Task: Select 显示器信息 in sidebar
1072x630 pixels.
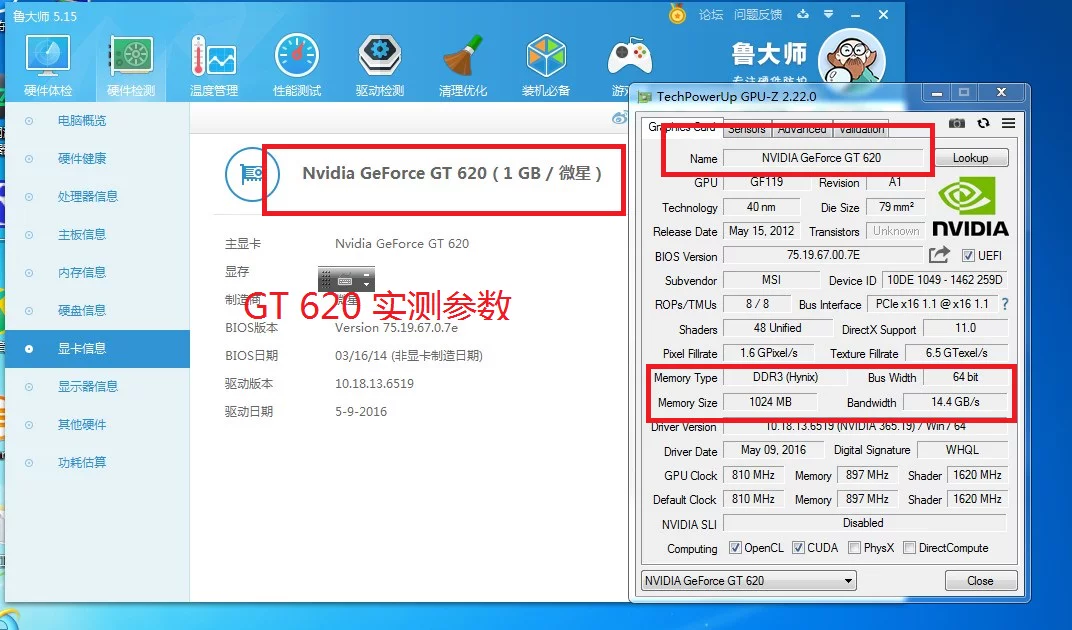Action: 88,386
